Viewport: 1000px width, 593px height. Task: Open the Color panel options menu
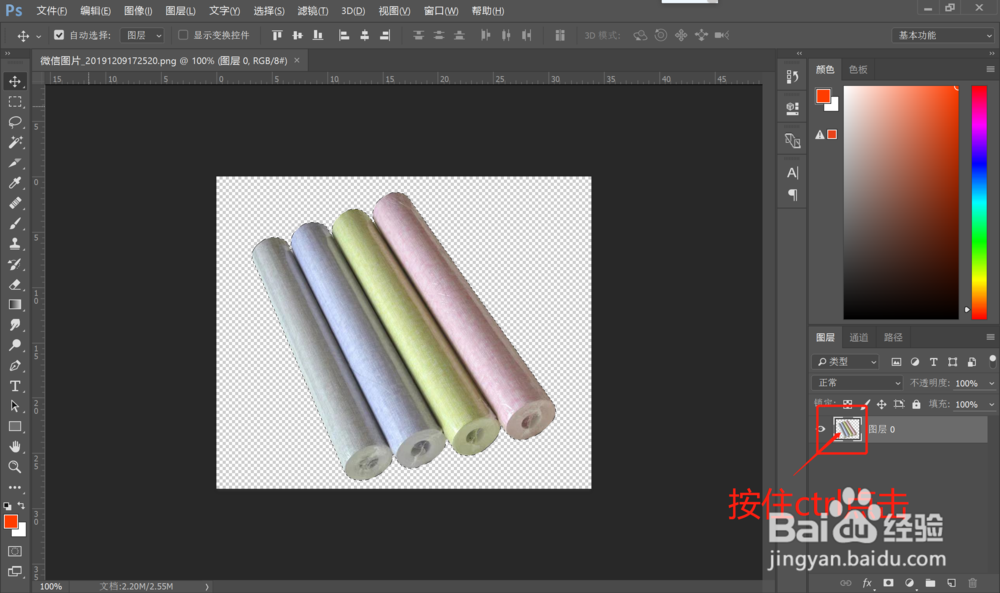(990, 70)
